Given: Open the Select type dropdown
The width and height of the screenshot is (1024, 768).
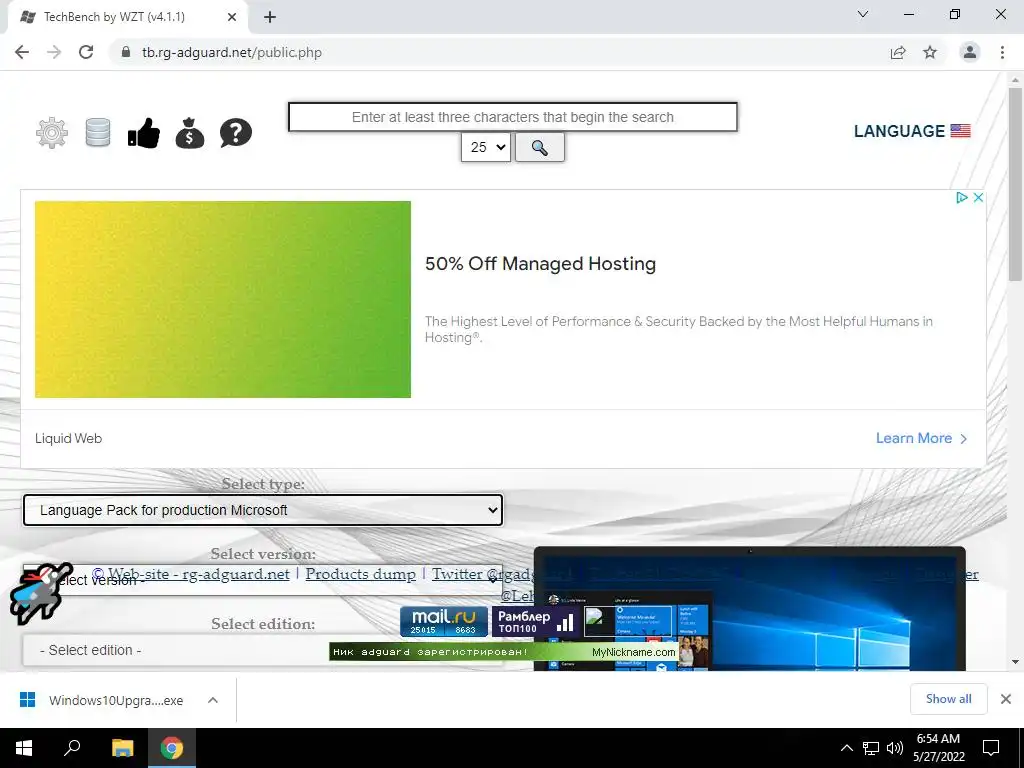Looking at the screenshot, I should click(x=263, y=510).
